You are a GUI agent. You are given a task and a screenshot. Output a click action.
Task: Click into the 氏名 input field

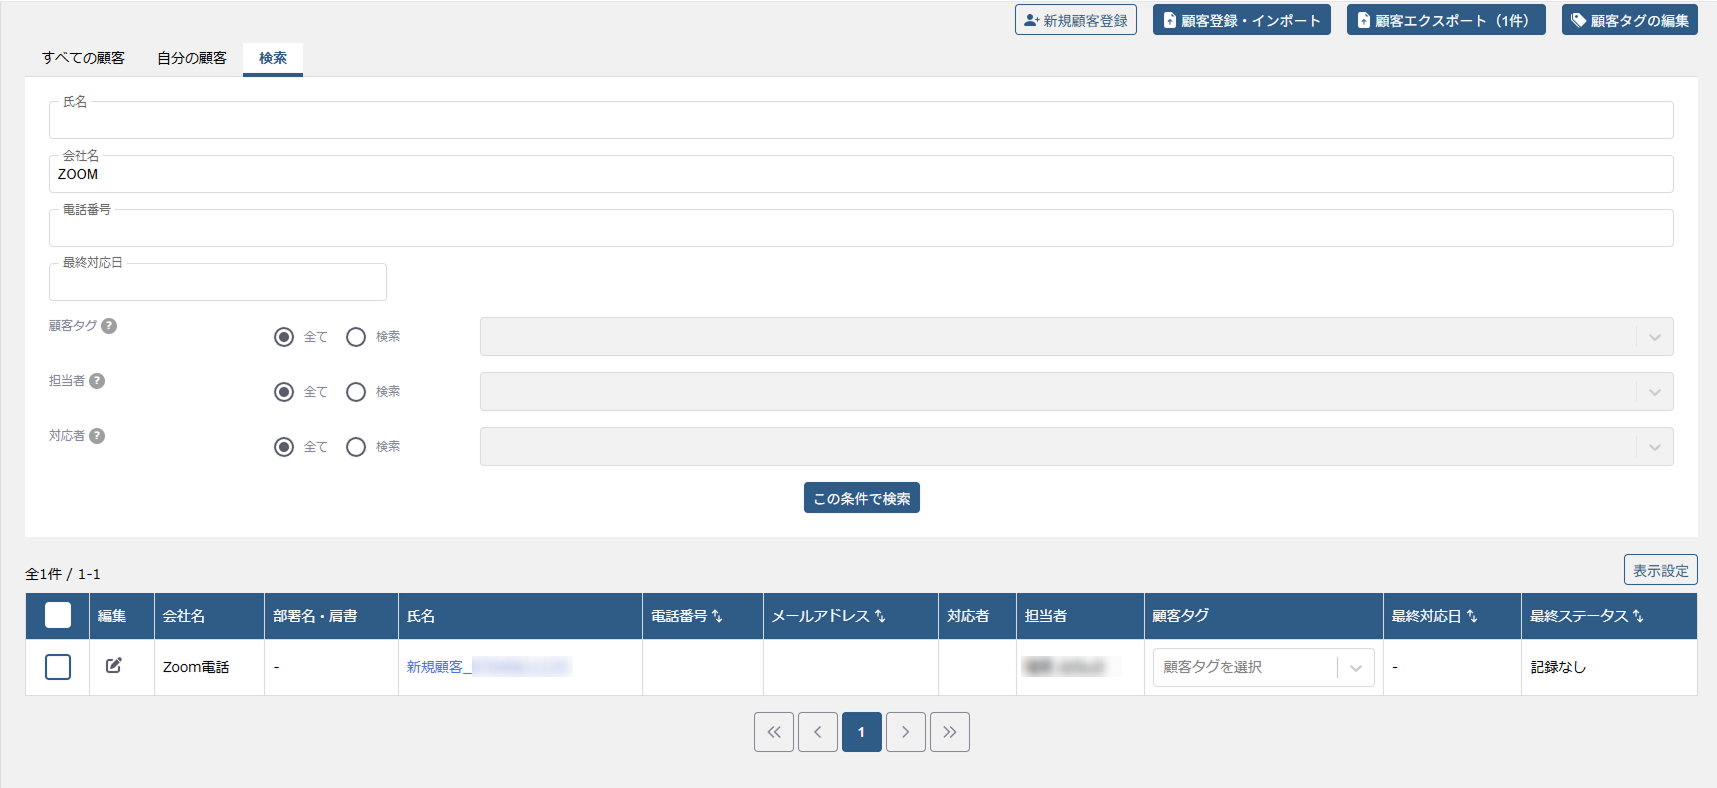[860, 121]
